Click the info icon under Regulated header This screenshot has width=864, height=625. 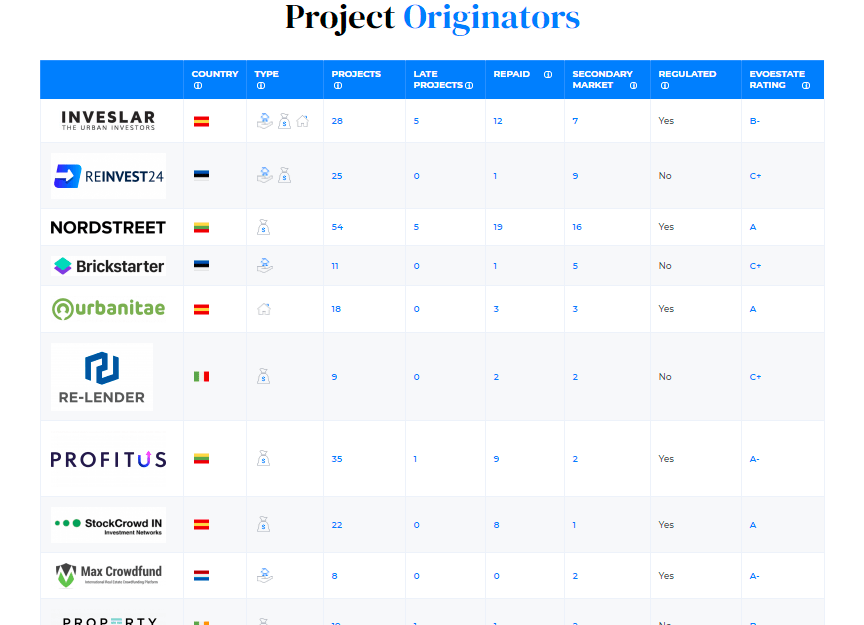[665, 85]
